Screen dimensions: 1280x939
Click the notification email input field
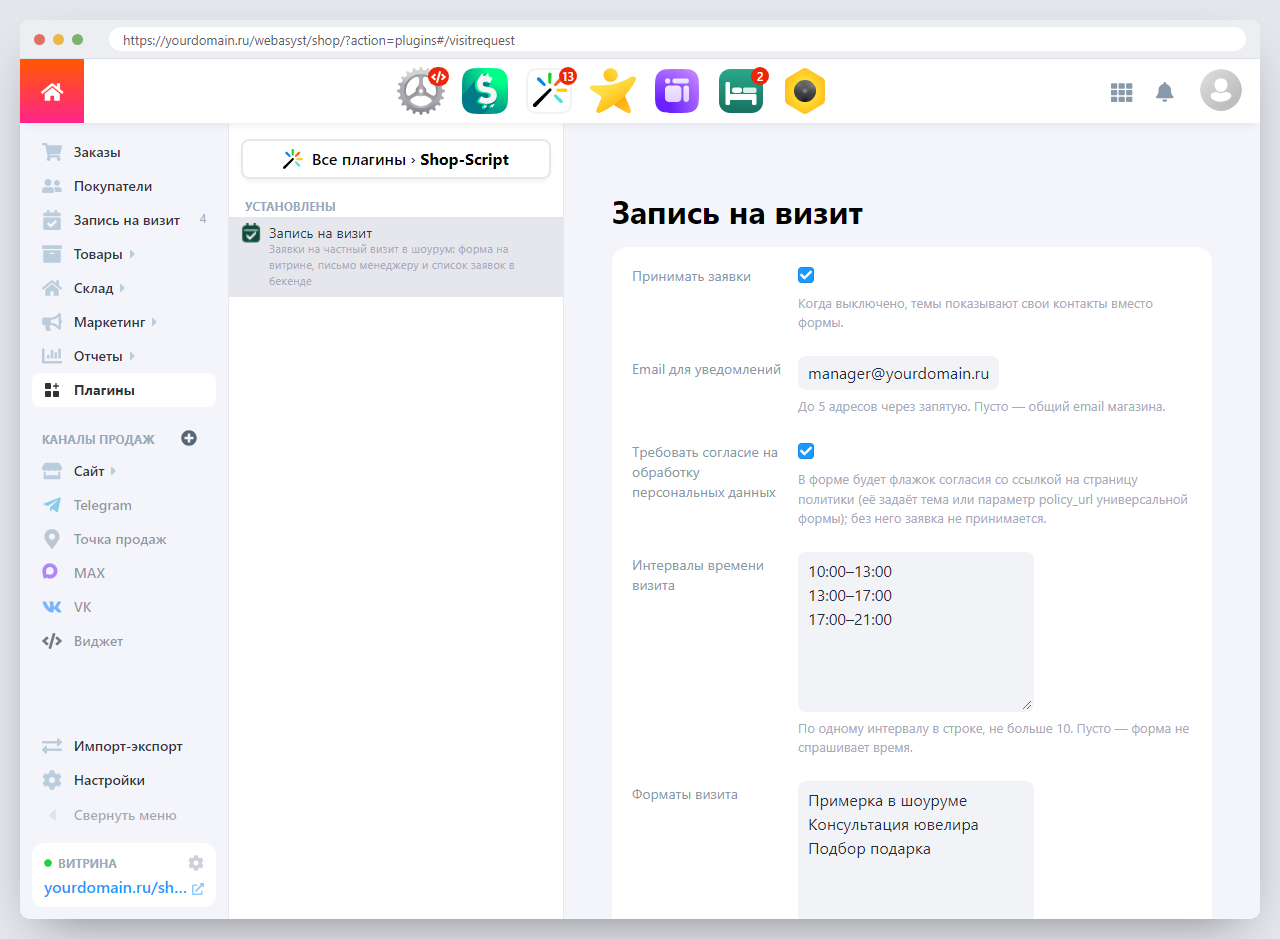coord(898,373)
